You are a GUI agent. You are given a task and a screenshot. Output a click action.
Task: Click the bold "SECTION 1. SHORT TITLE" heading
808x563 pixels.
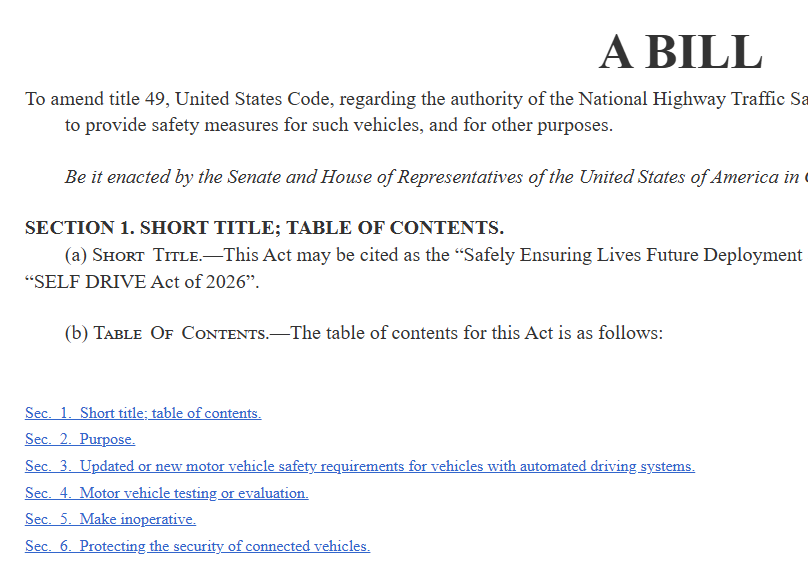click(x=264, y=228)
